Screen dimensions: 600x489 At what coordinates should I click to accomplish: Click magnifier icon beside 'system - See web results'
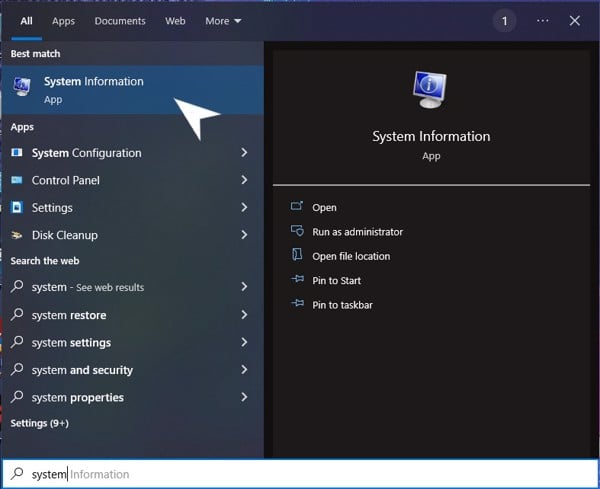[x=17, y=286]
